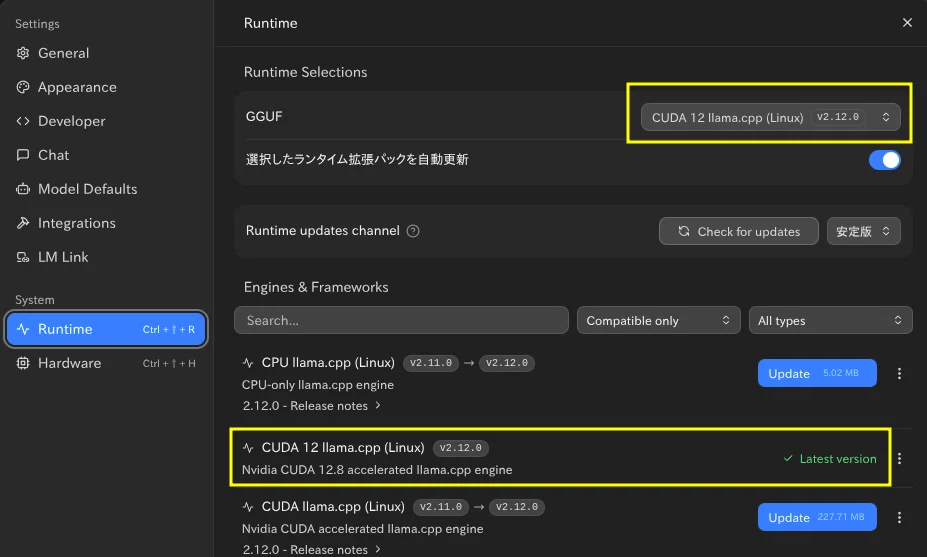This screenshot has width=927, height=557.
Task: Click the engines Search field
Action: point(401,320)
